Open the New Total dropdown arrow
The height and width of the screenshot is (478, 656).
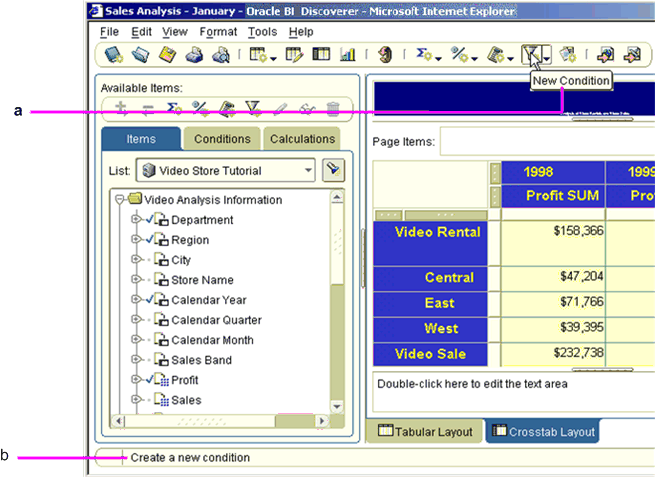(438, 59)
